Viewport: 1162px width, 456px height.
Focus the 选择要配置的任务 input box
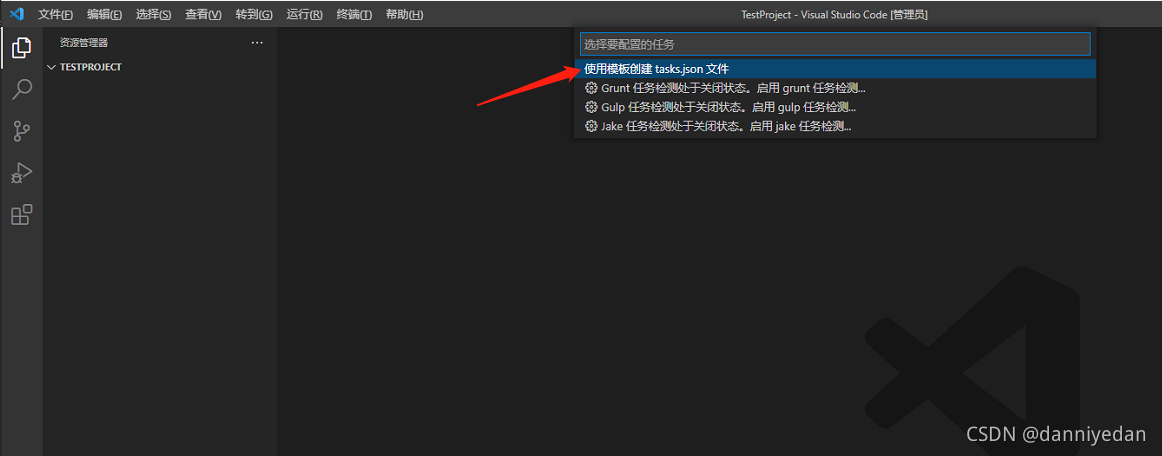(x=835, y=44)
